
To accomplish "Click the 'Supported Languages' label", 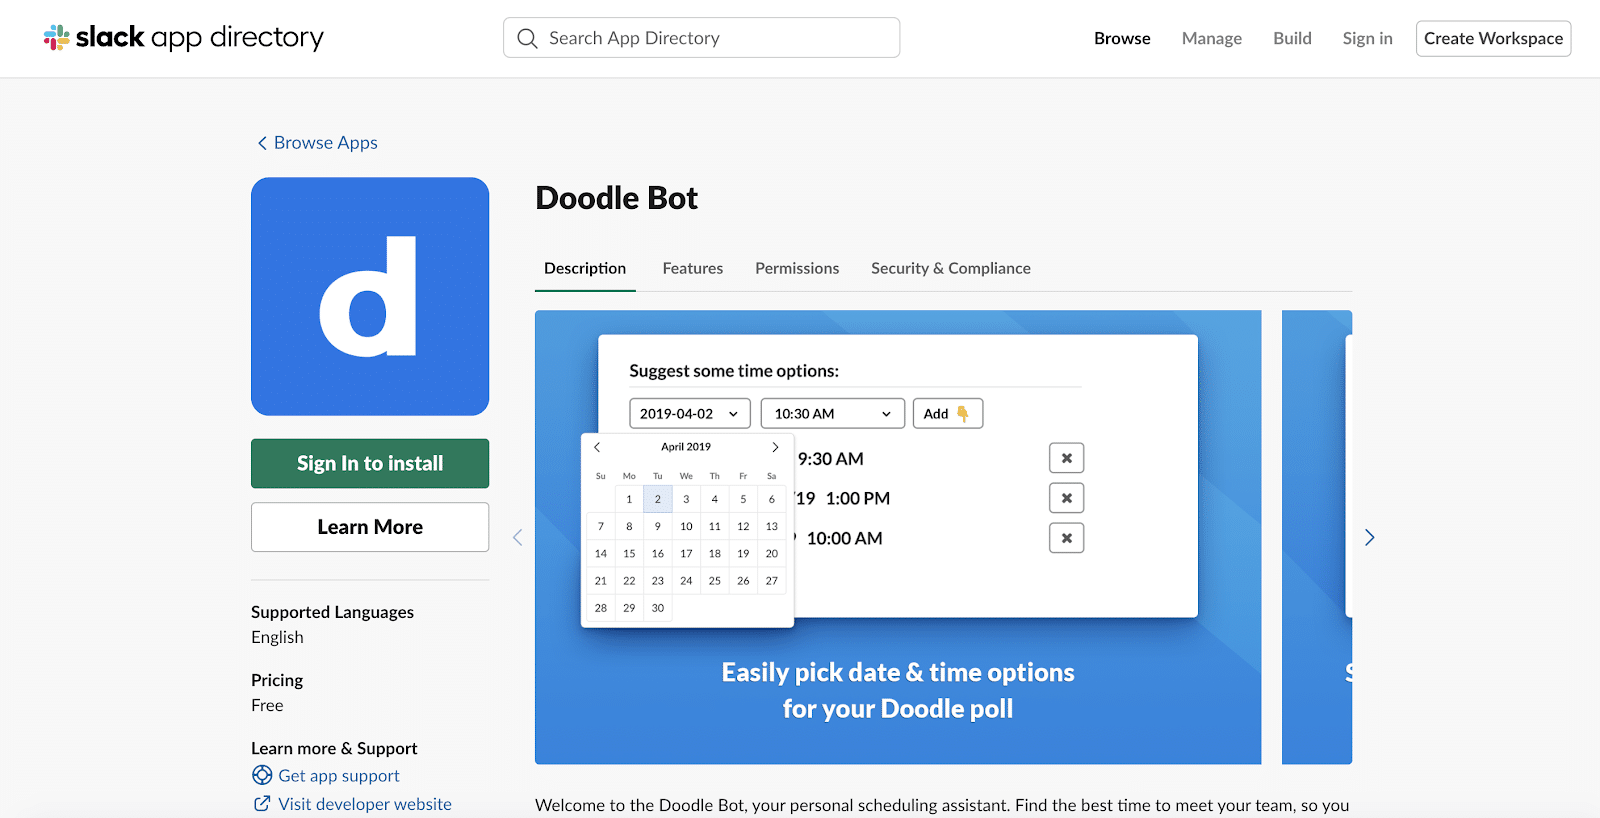I will [x=332, y=612].
